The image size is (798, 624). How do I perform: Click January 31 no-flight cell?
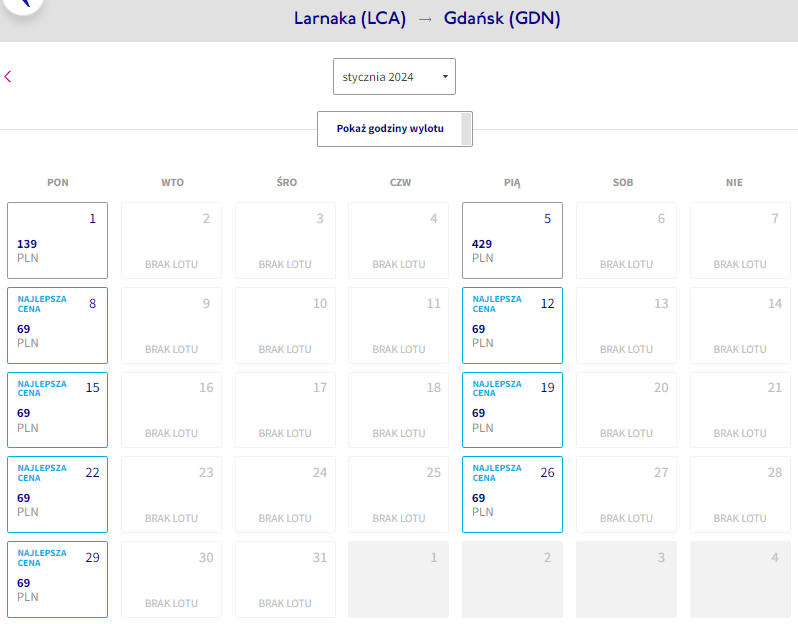click(x=285, y=579)
